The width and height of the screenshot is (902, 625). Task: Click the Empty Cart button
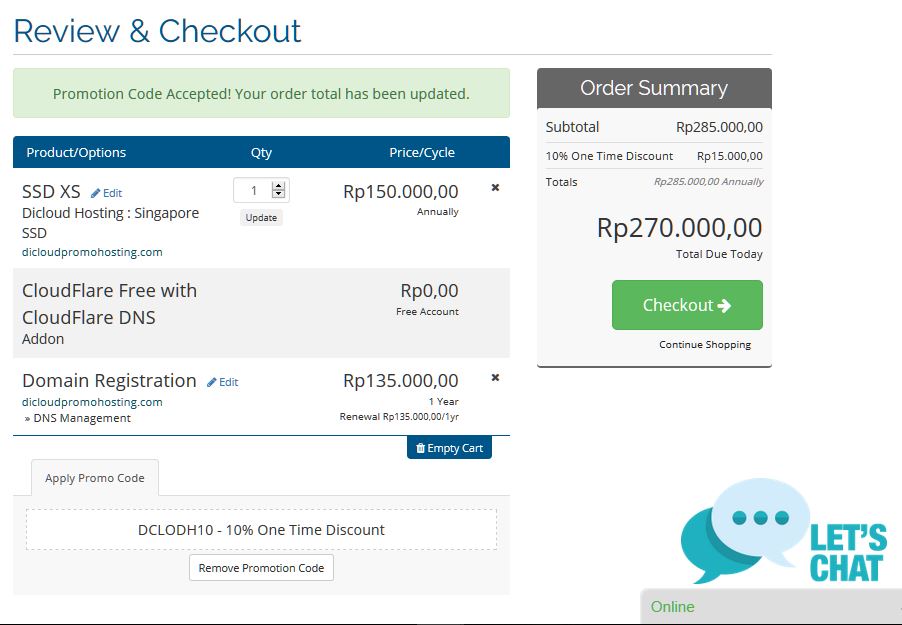[449, 448]
